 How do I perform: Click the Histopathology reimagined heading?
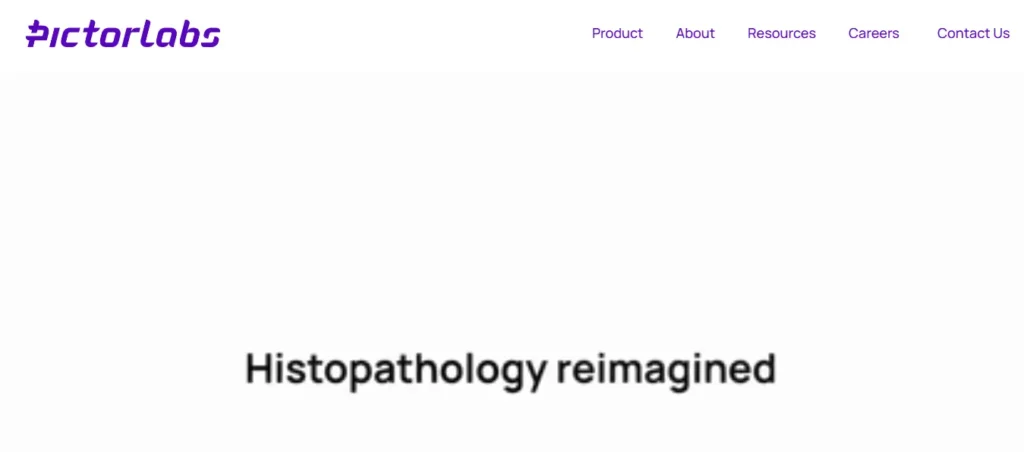[510, 370]
